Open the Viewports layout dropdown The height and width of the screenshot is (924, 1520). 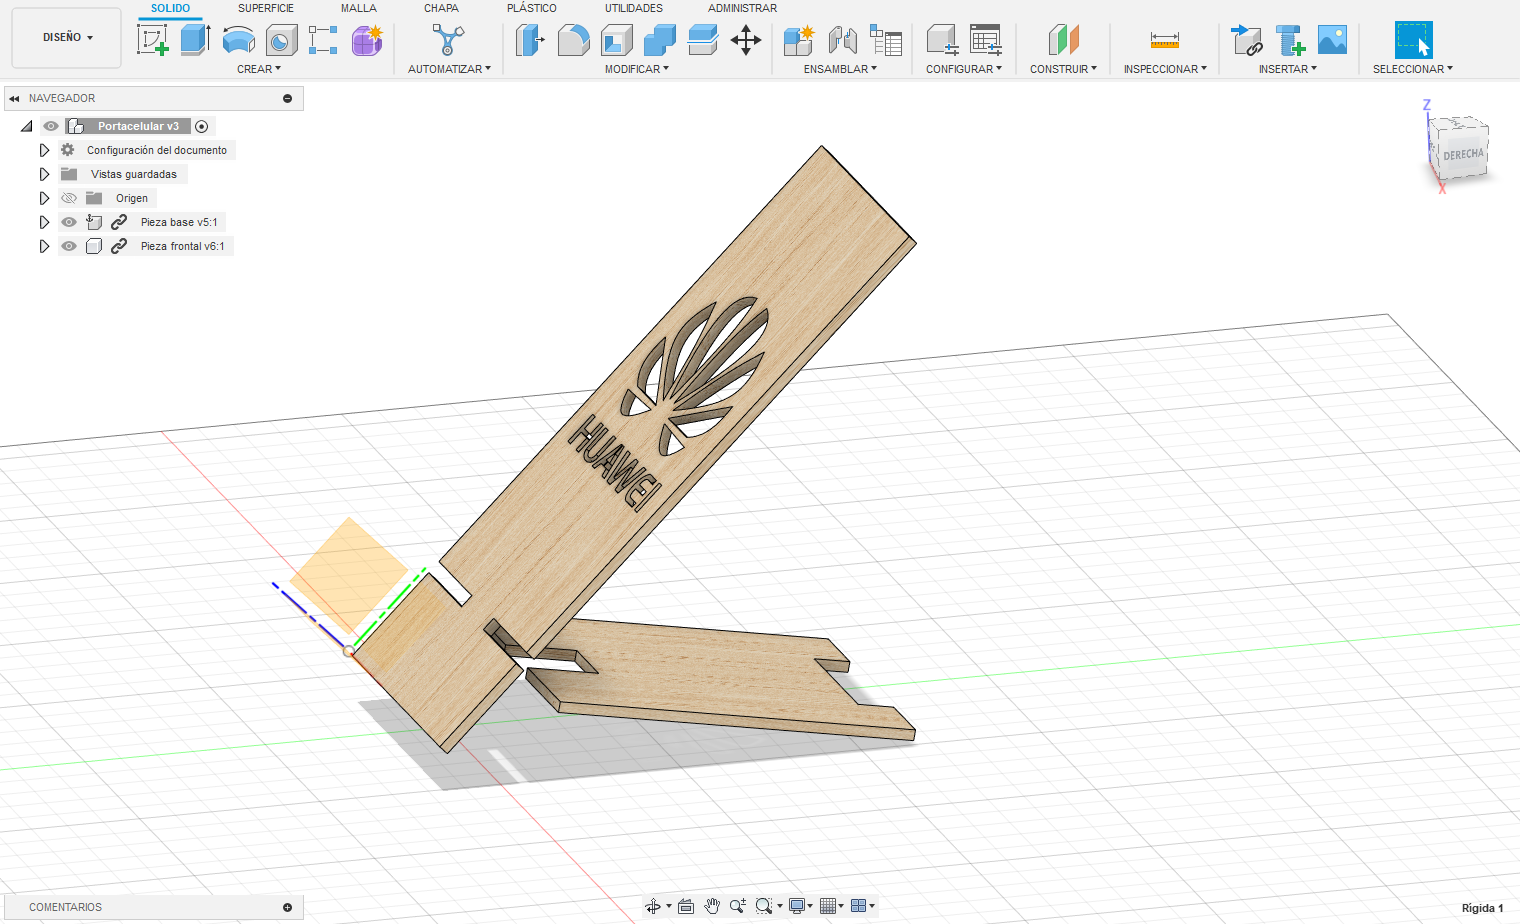862,906
